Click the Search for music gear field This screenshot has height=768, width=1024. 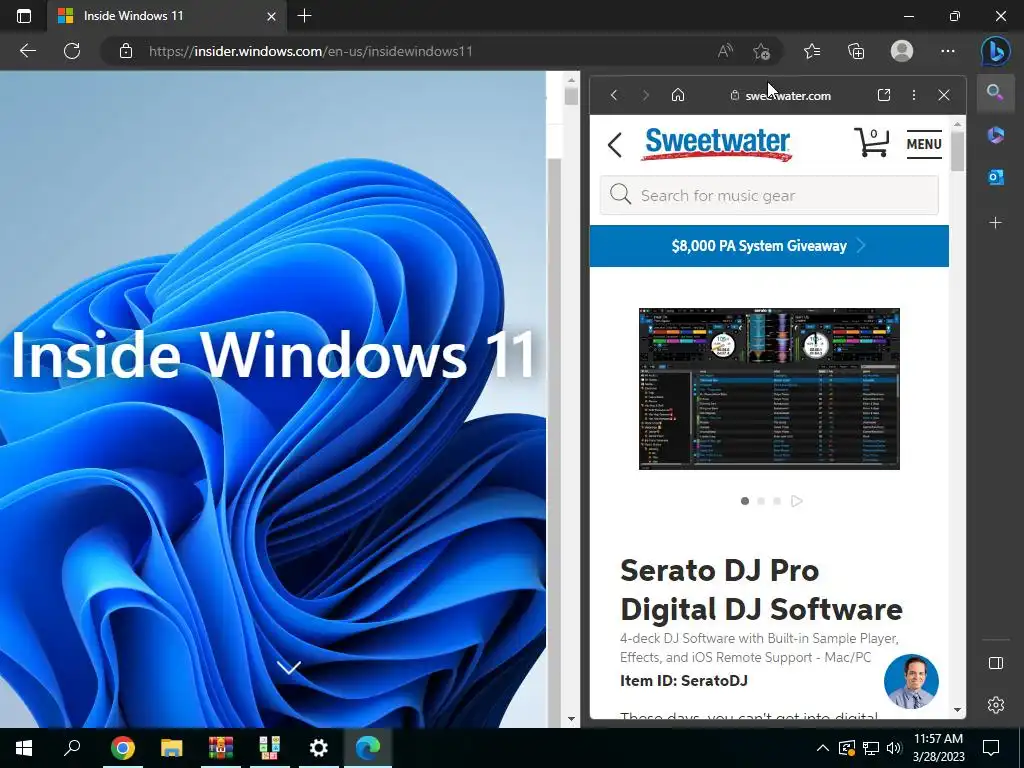[x=769, y=195]
